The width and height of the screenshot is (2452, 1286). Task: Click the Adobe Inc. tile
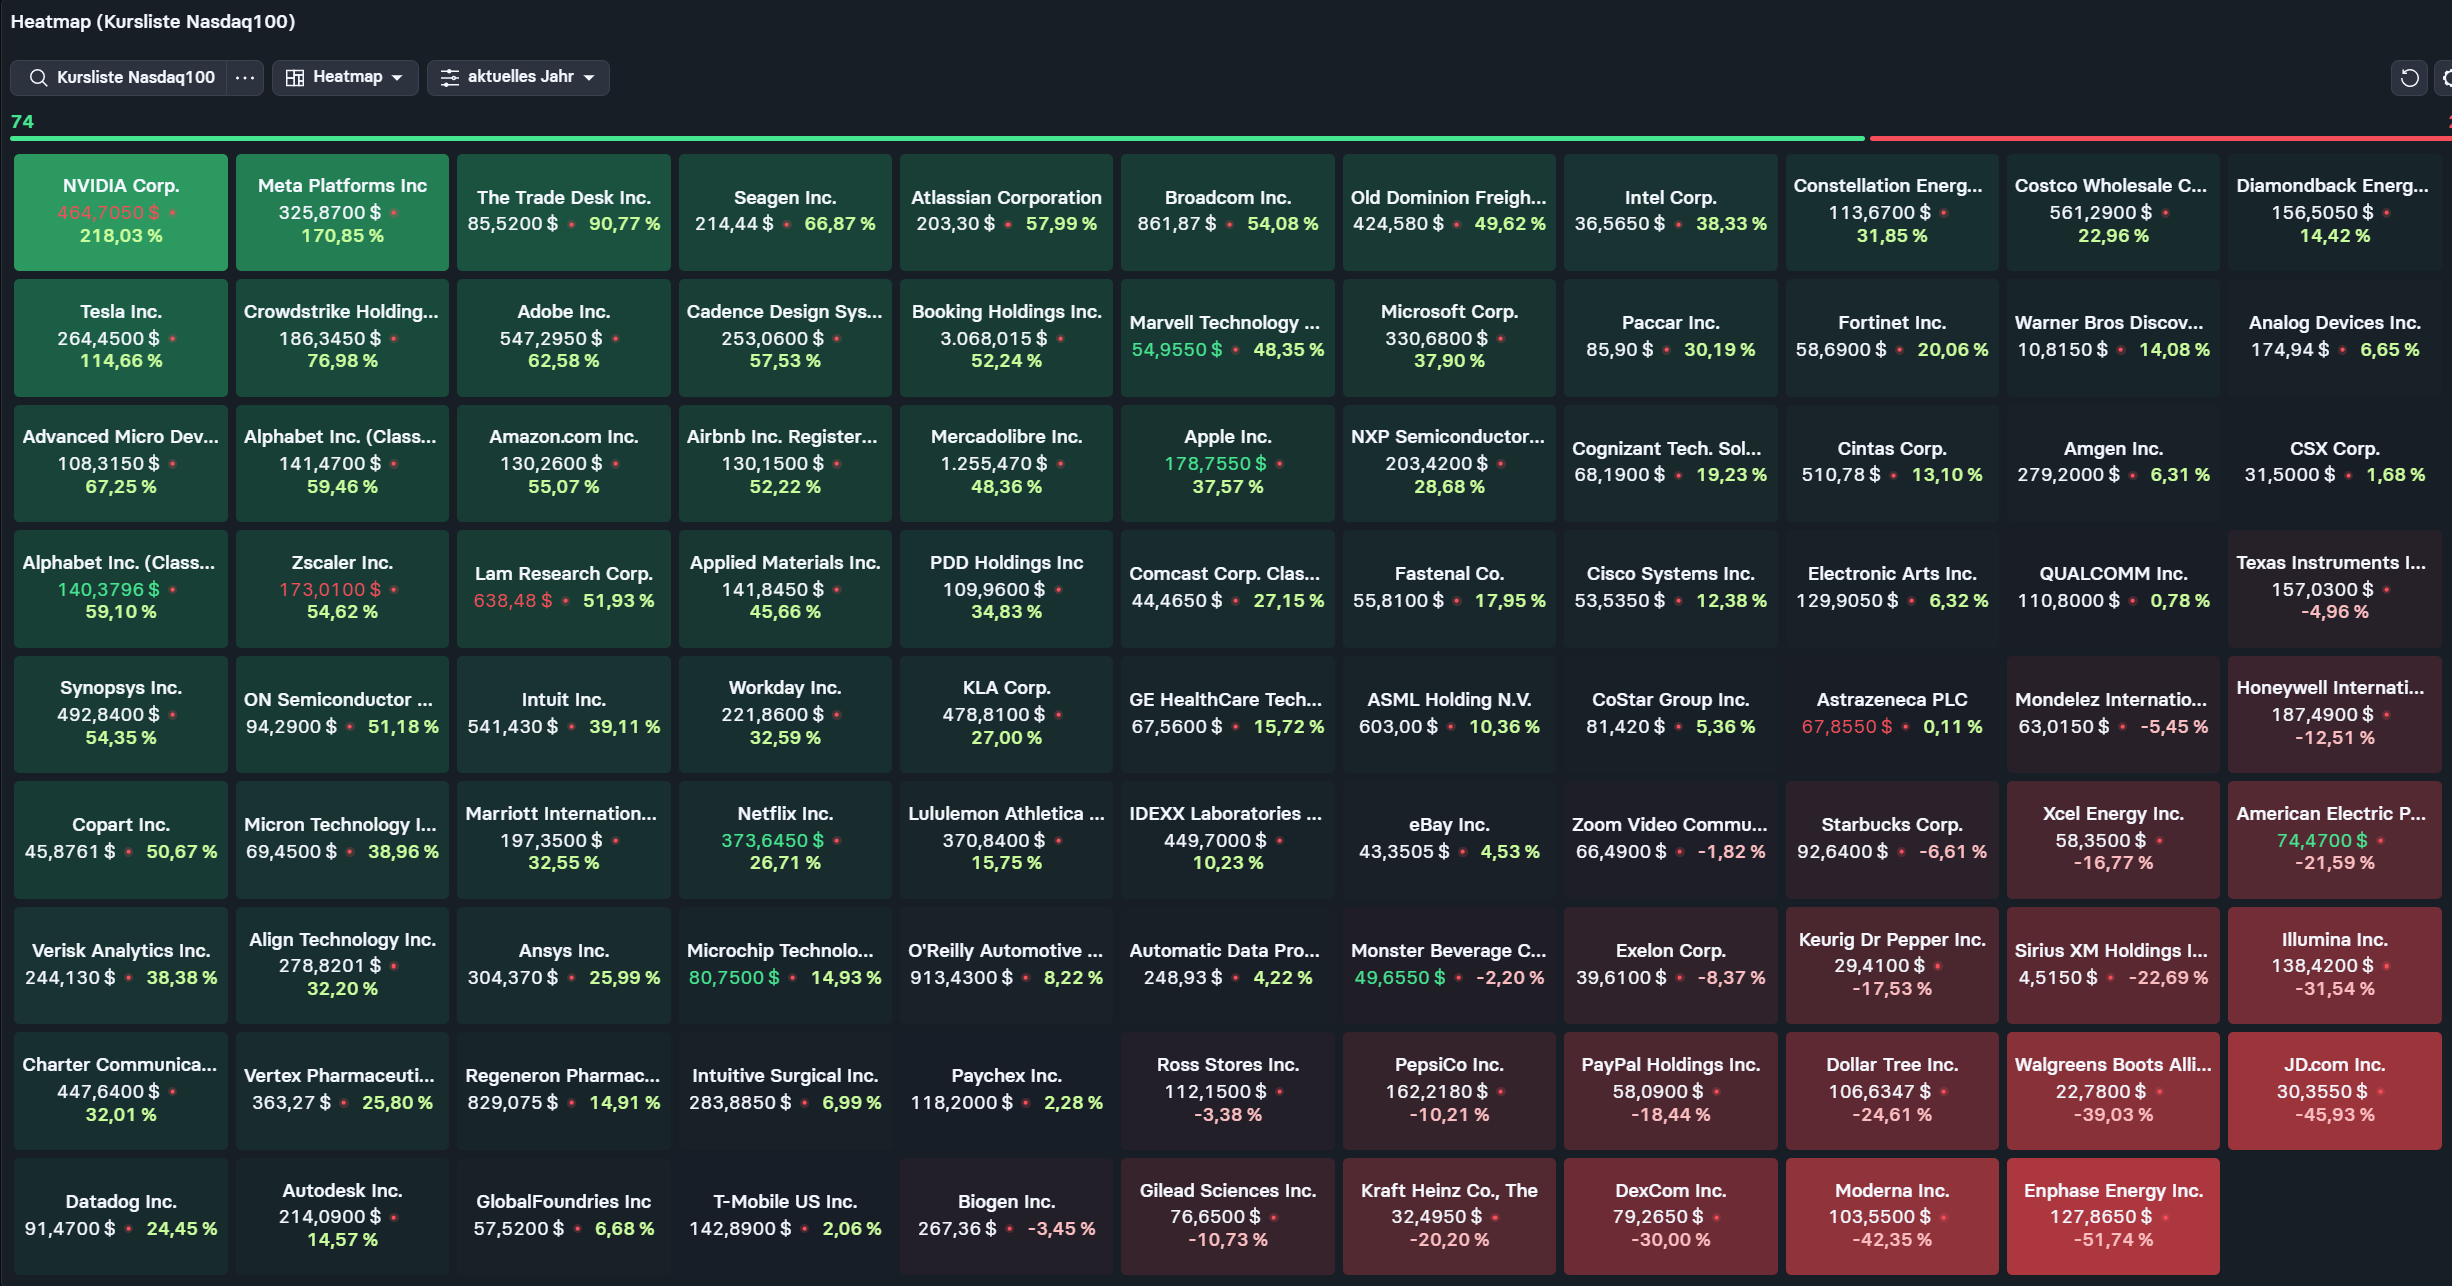click(564, 338)
